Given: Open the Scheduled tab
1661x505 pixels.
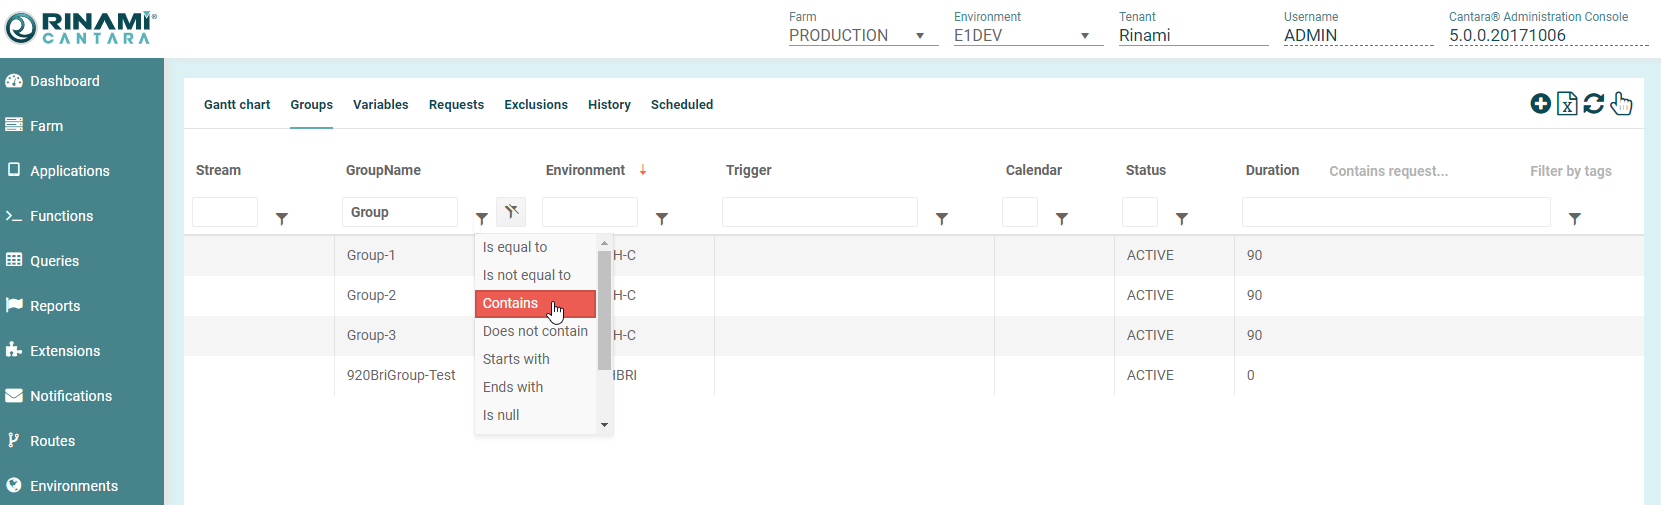Looking at the screenshot, I should click(x=682, y=105).
